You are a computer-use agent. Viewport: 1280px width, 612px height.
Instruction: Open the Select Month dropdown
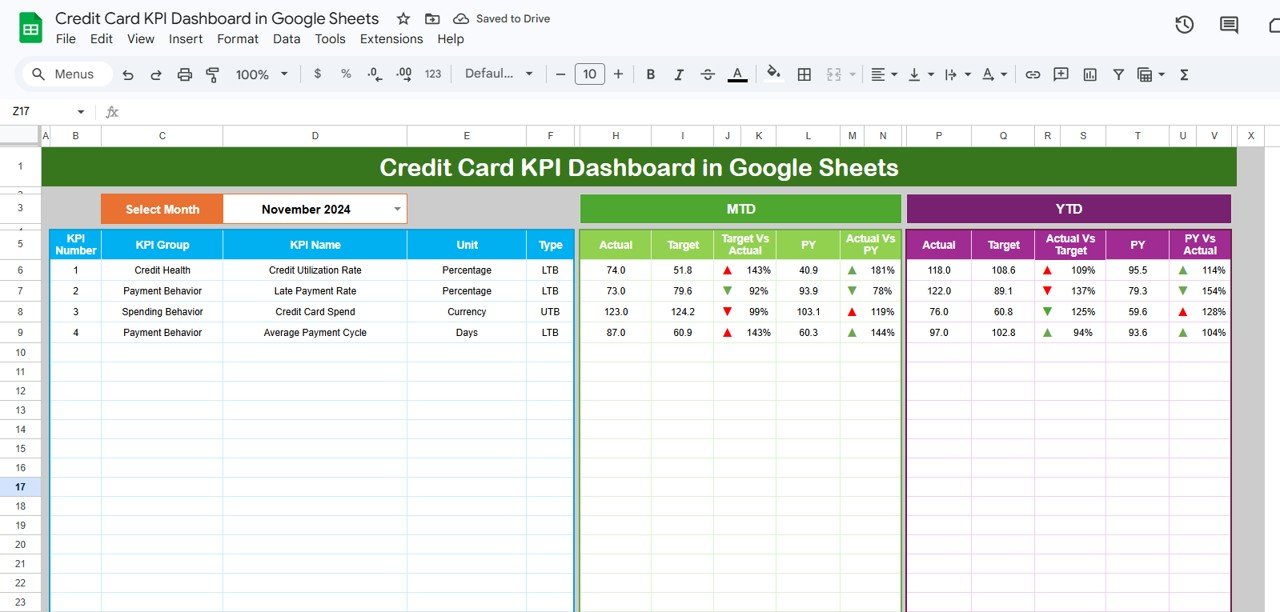point(397,209)
